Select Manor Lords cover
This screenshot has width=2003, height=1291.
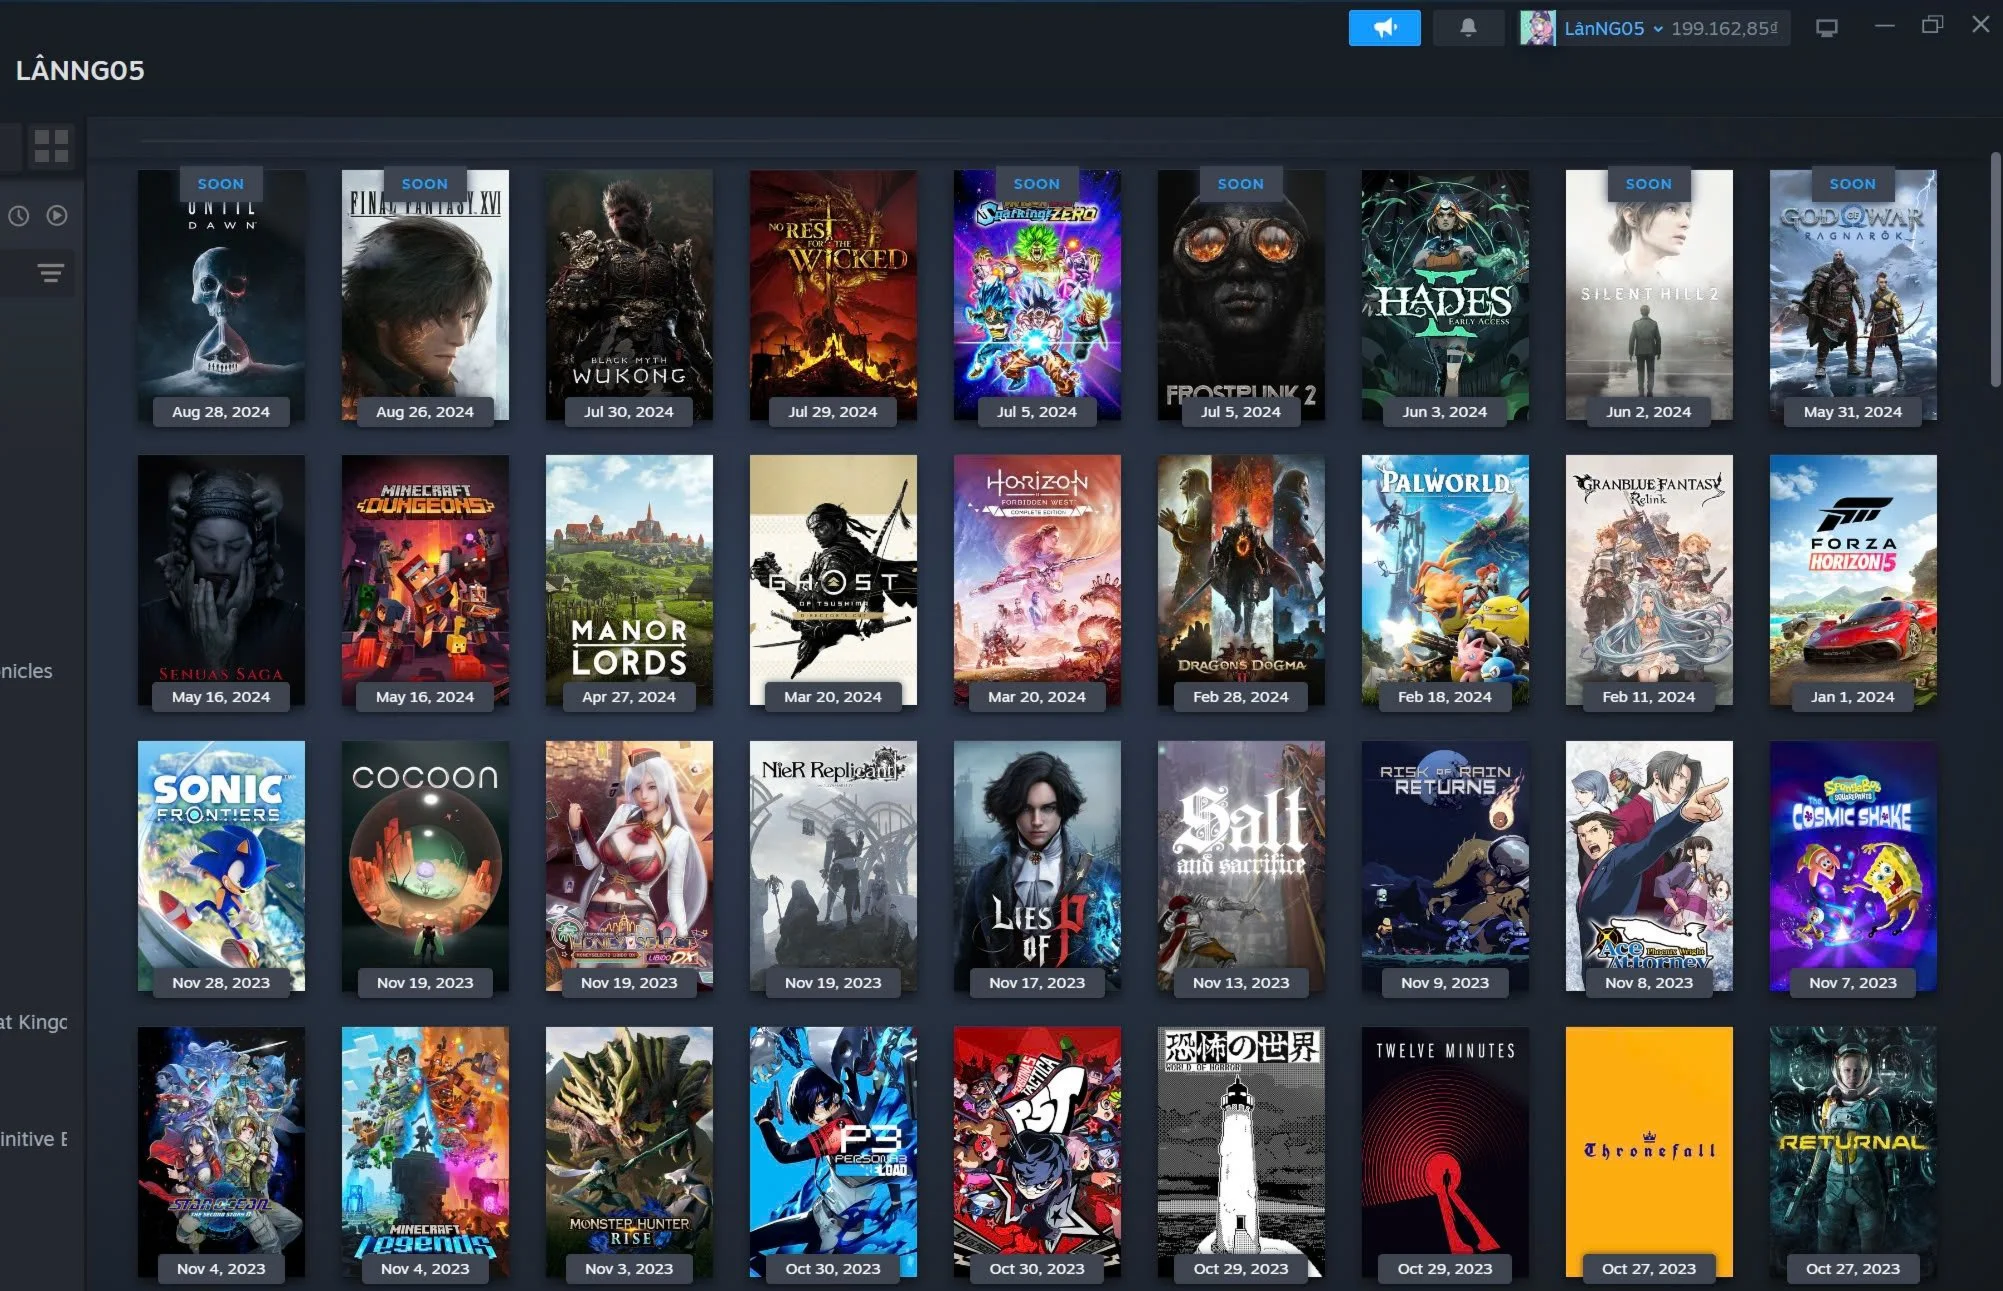point(629,580)
